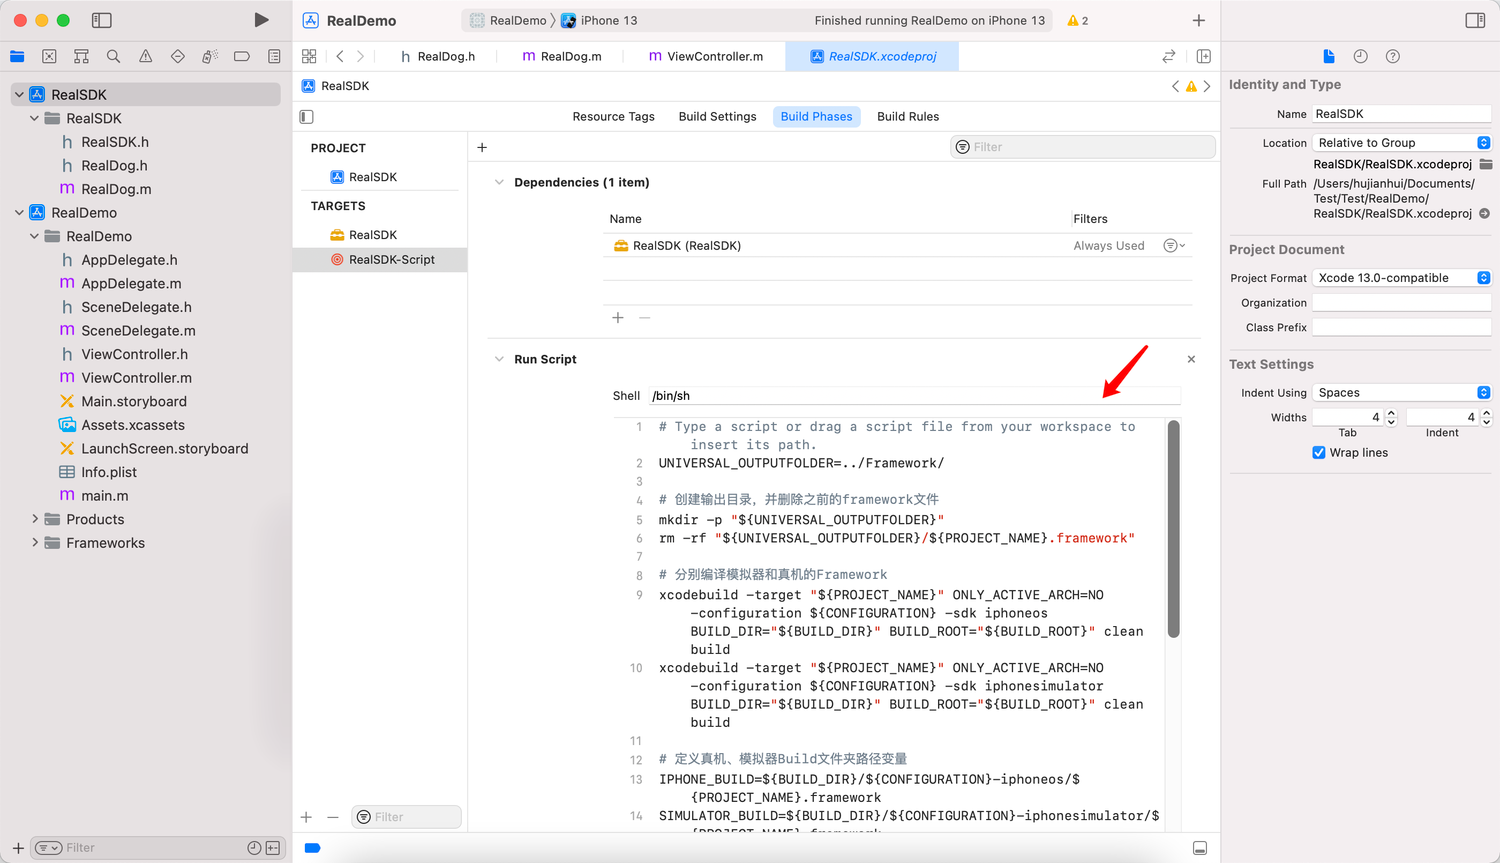Add a dependency with the plus button
Viewport: 1500px width, 863px height.
[618, 318]
